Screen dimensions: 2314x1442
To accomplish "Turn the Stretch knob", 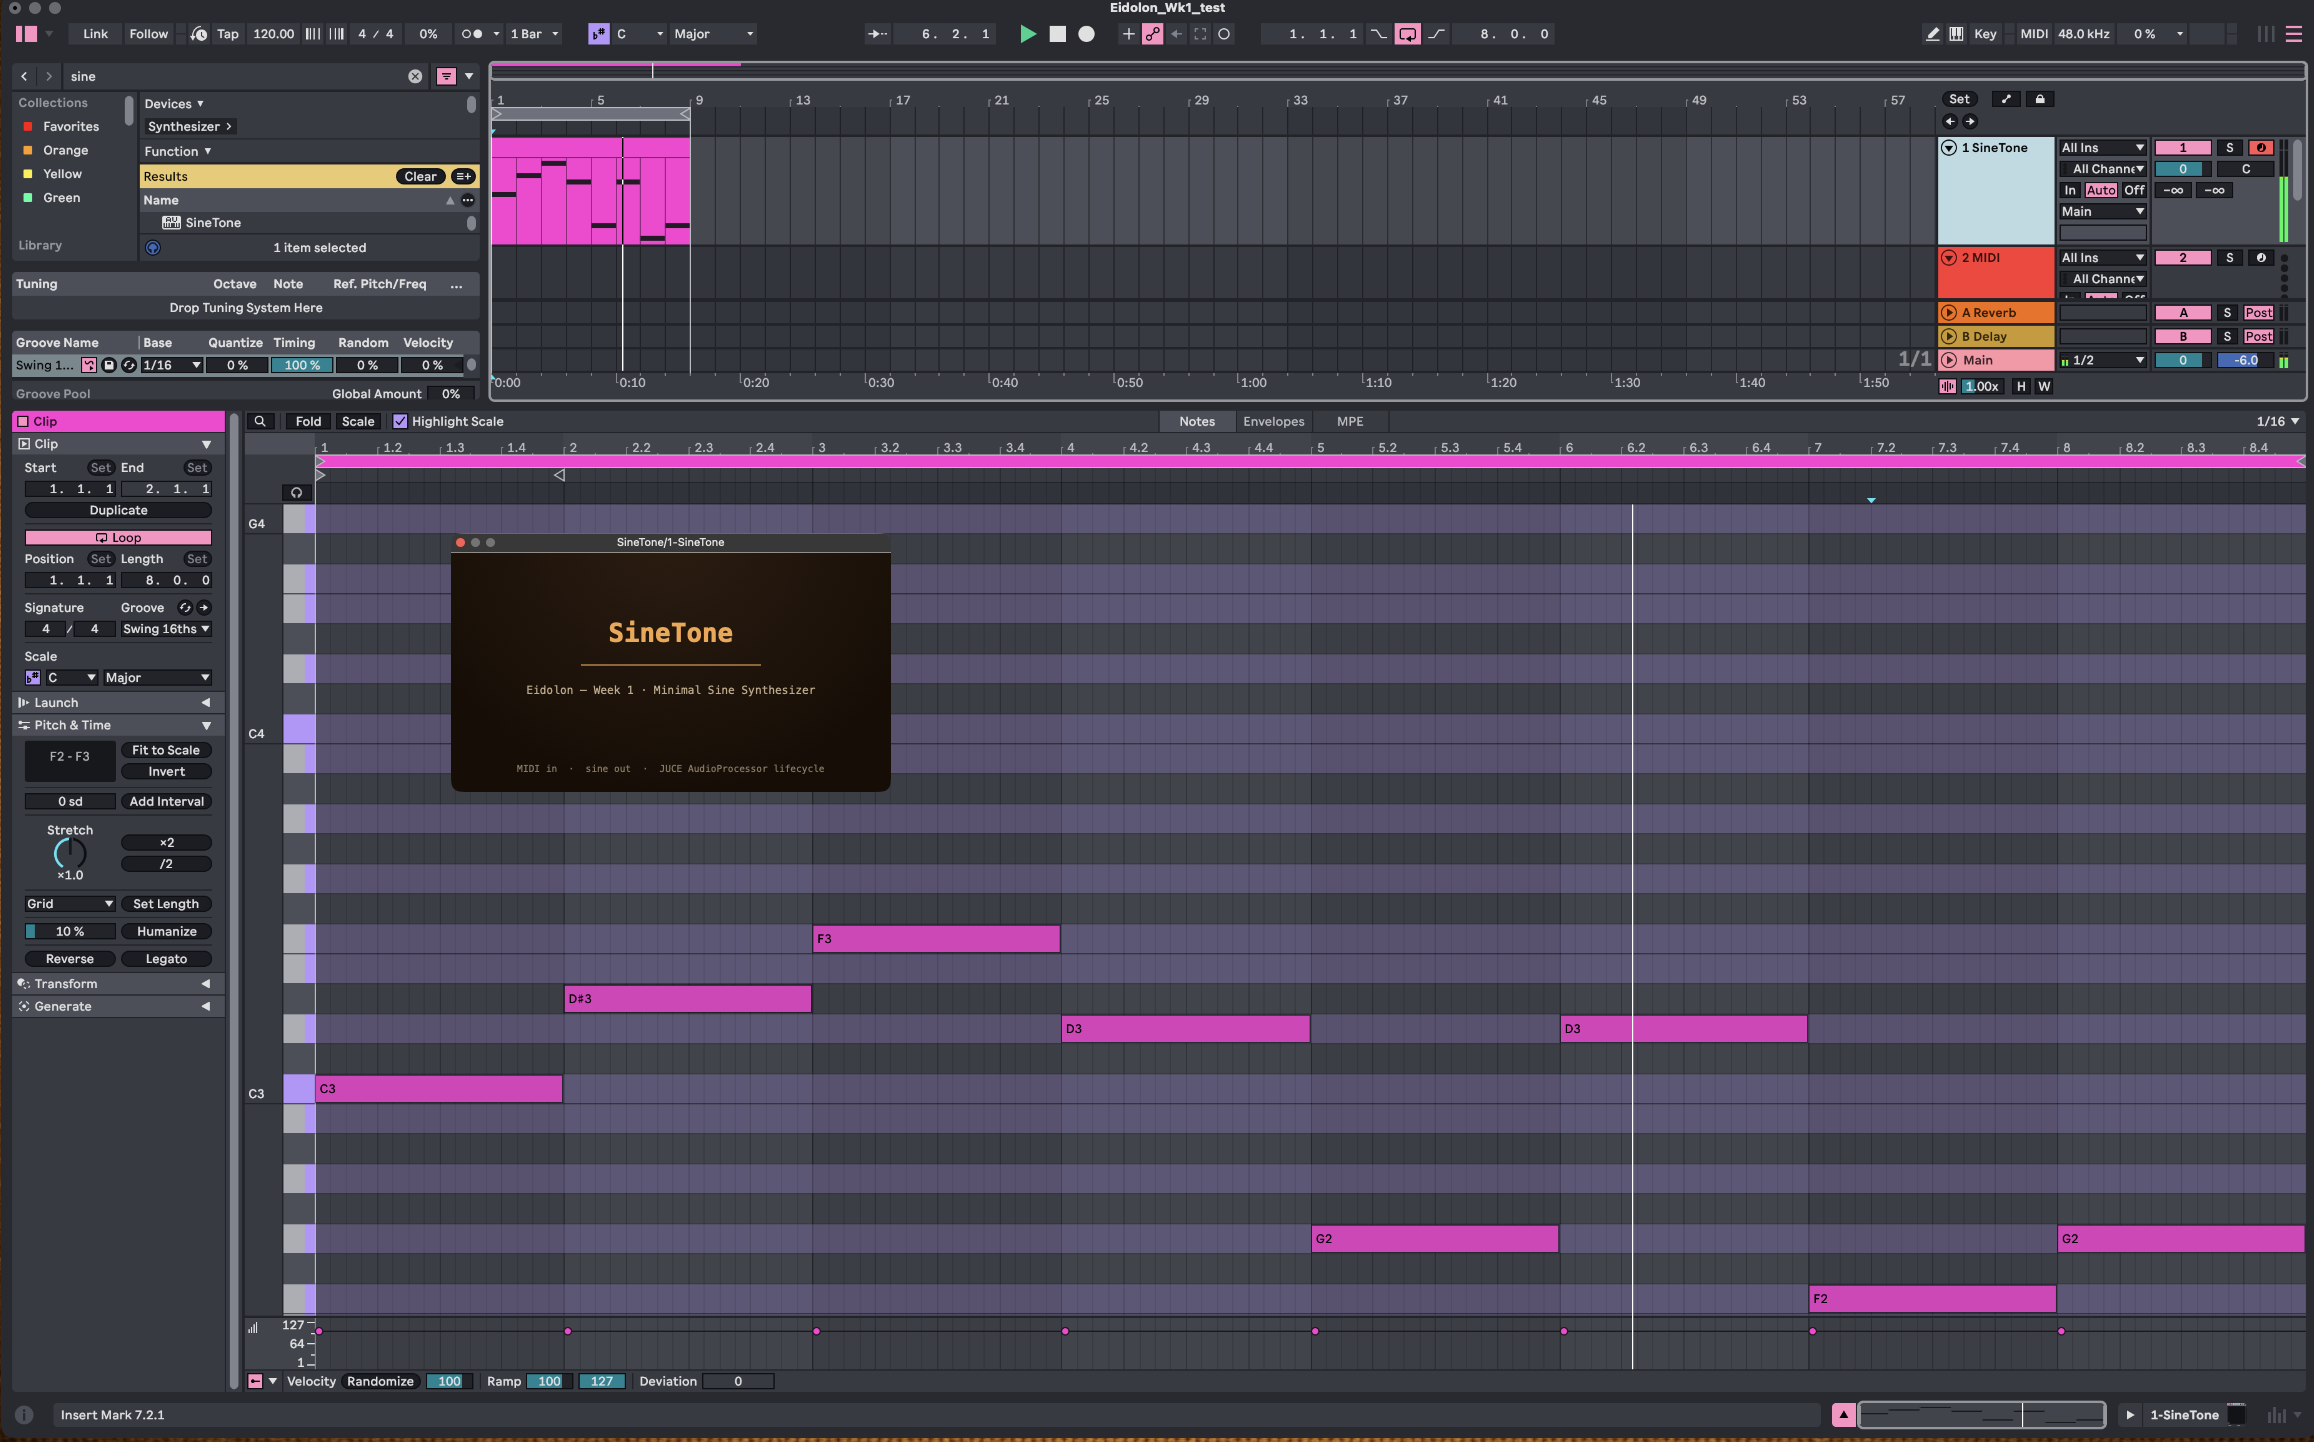I will [70, 853].
